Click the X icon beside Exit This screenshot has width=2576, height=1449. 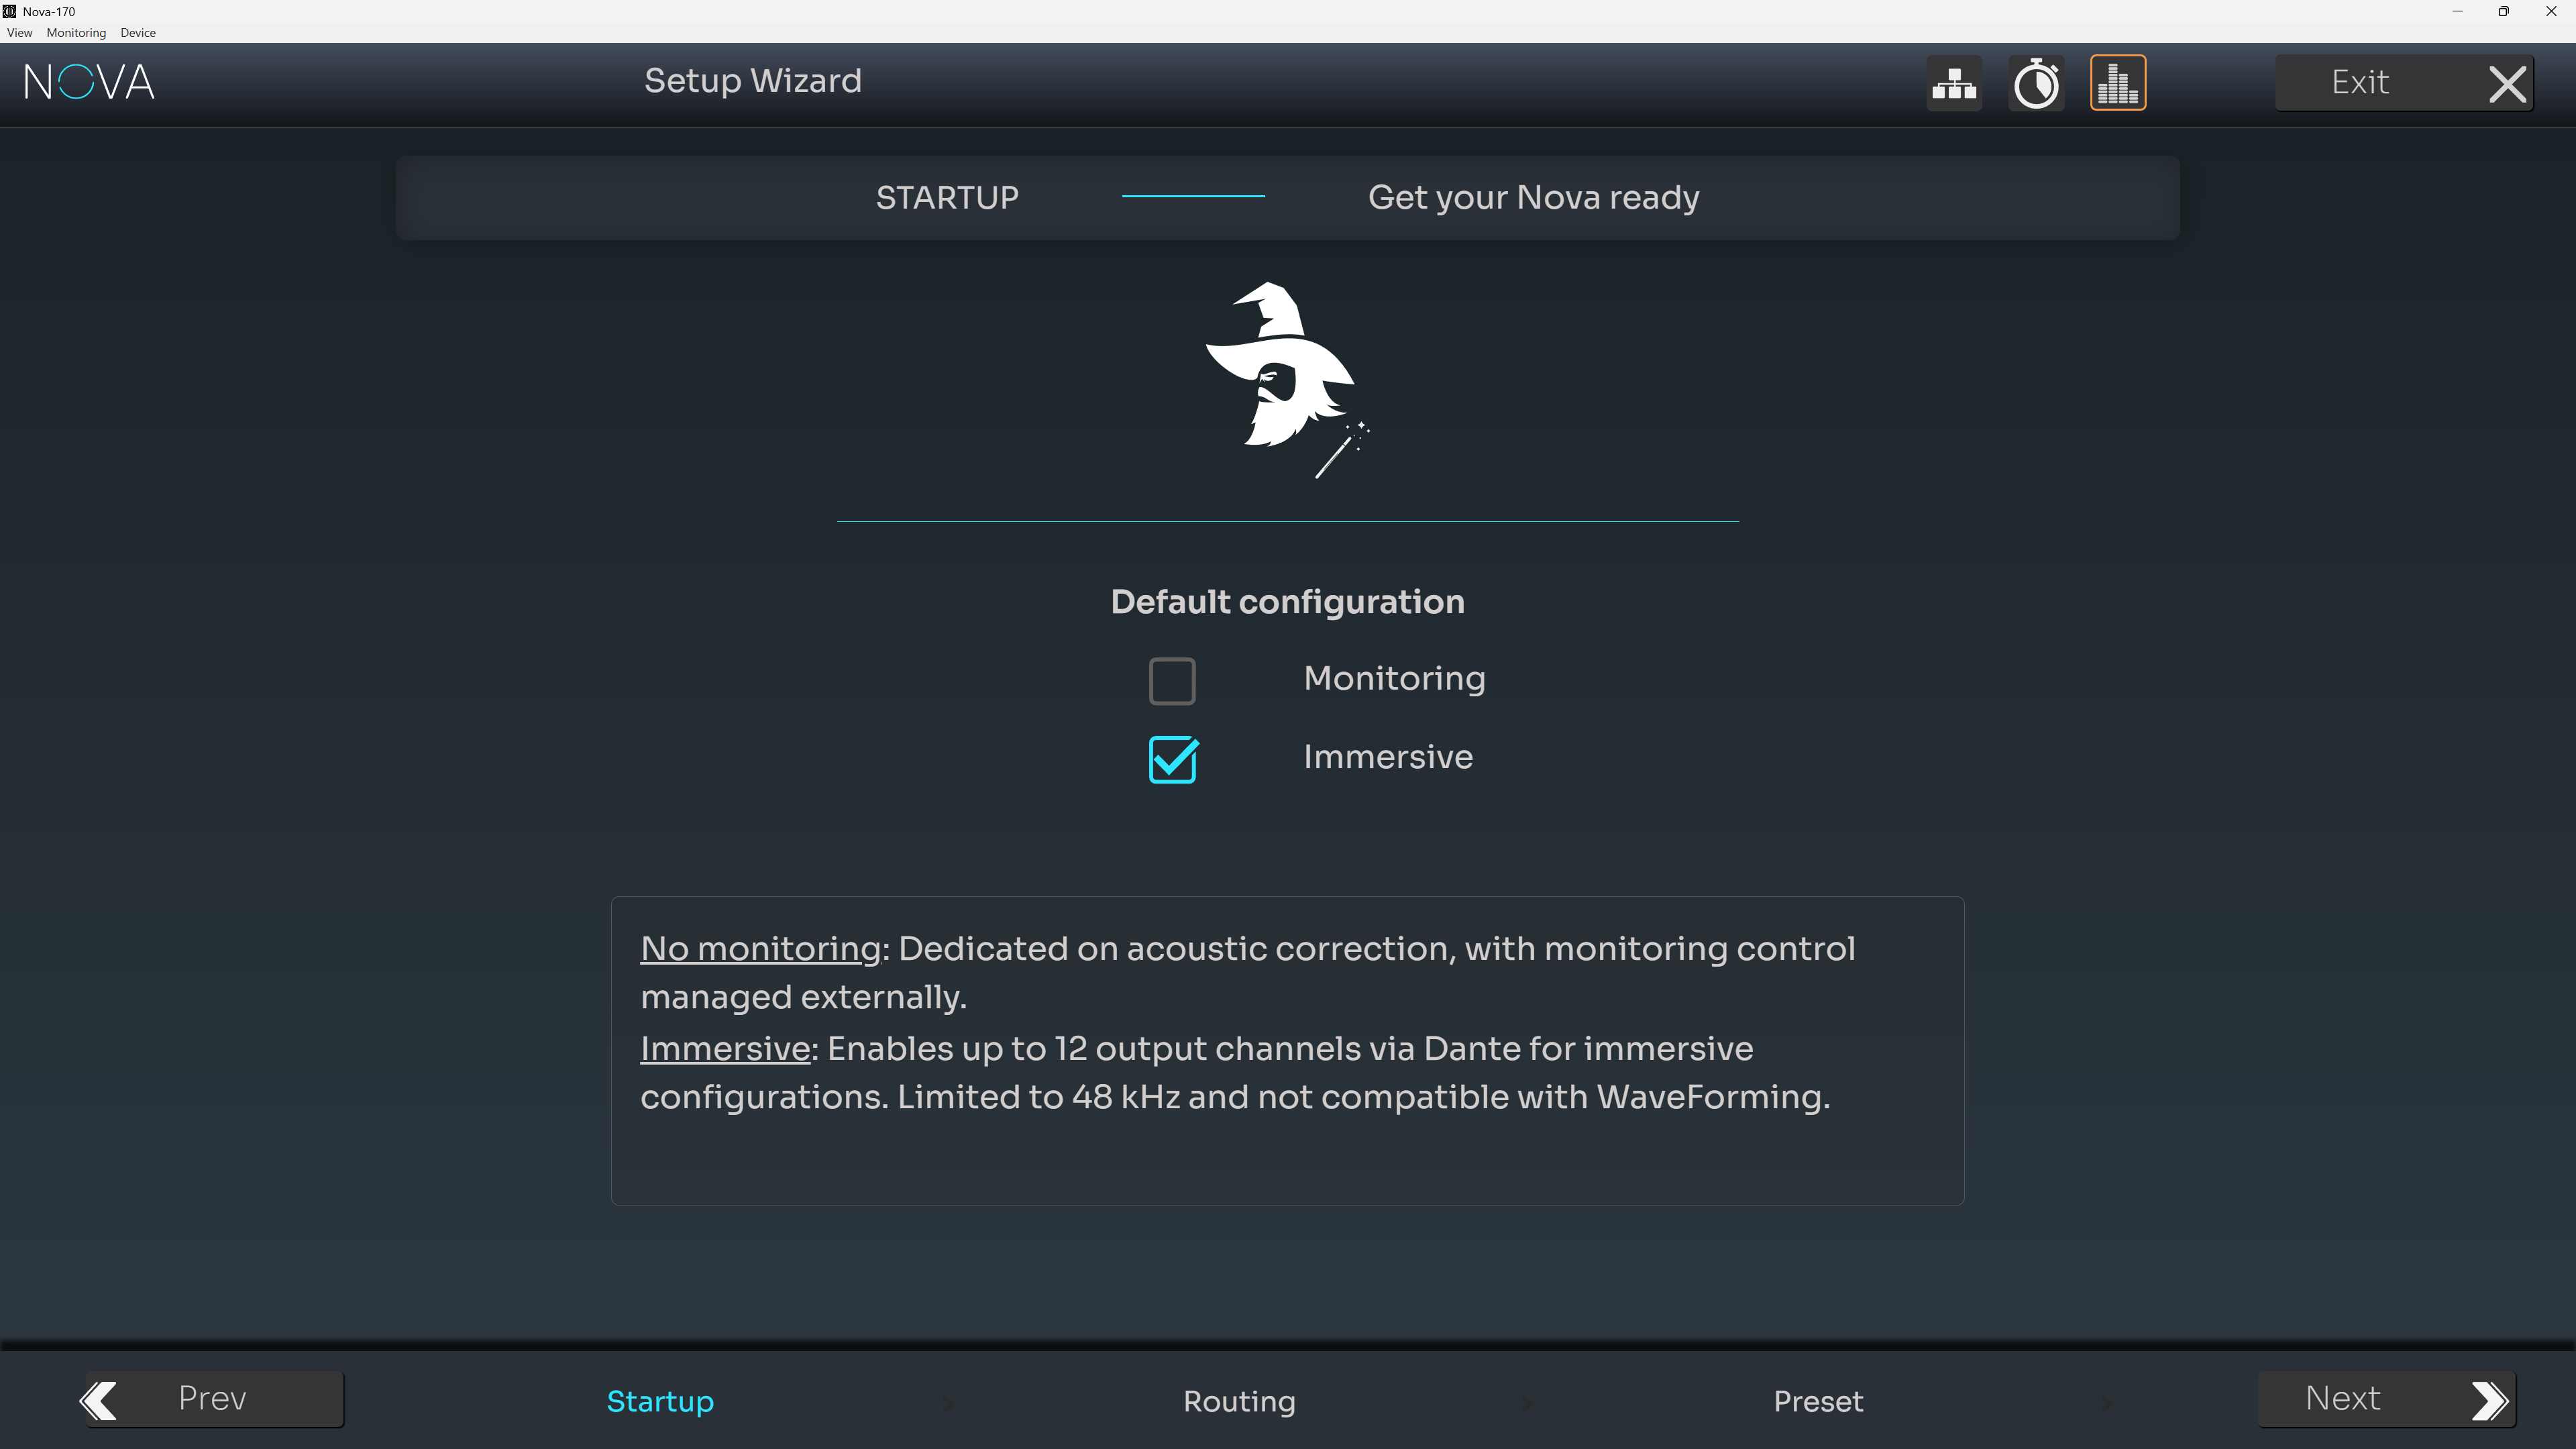pyautogui.click(x=2507, y=84)
